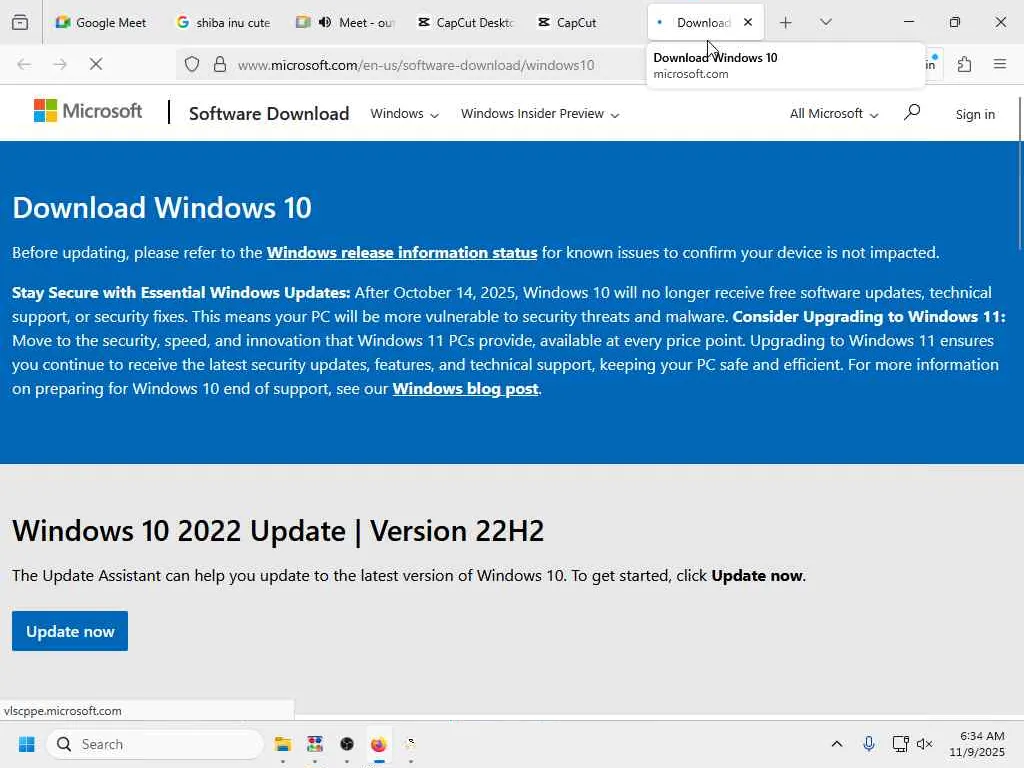The width and height of the screenshot is (1024, 768).
Task: Open the Windows blog post link
Action: 466,389
